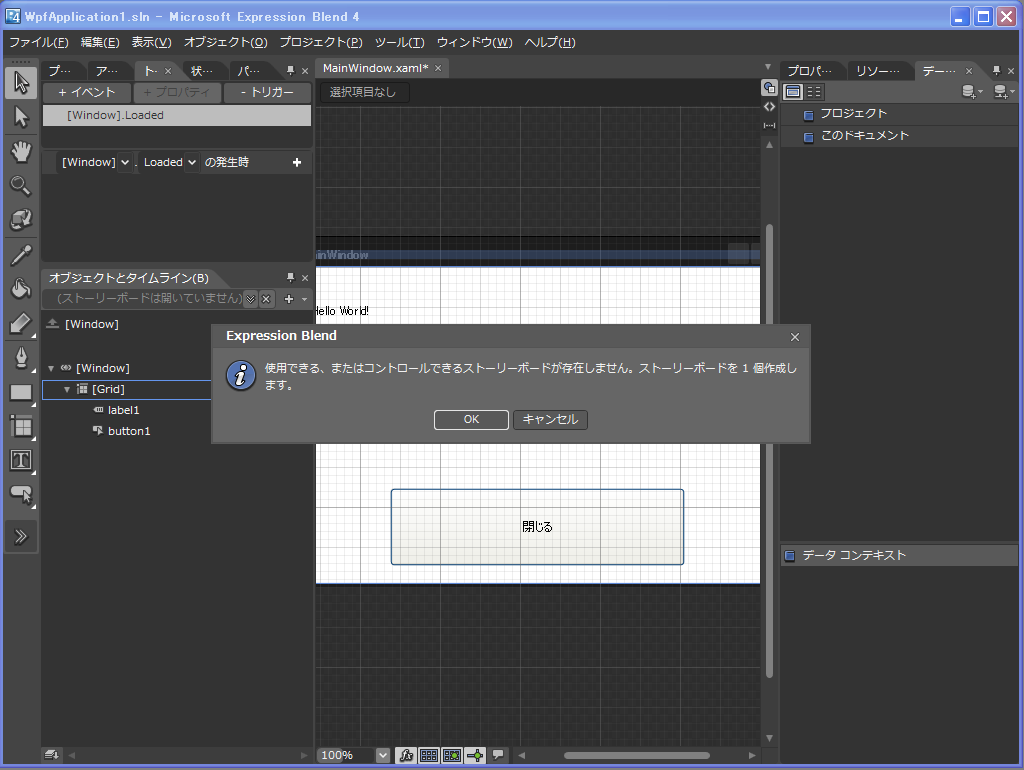
Task: Open the ファイル(F) menu
Action: (x=39, y=42)
